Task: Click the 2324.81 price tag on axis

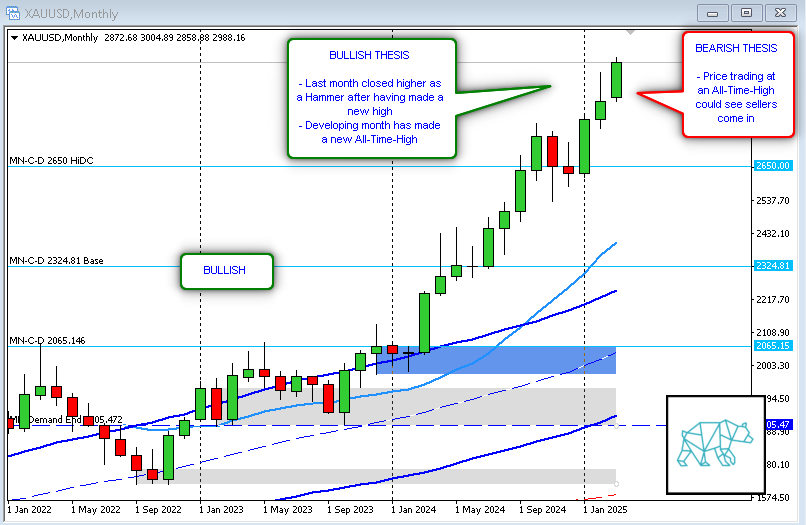Action: point(772,266)
